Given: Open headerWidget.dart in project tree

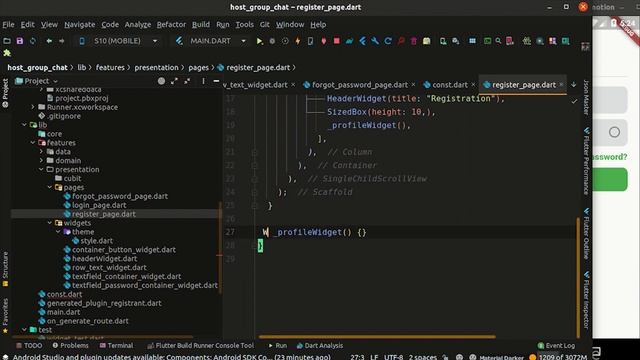Looking at the screenshot, I should pyautogui.click(x=104, y=259).
